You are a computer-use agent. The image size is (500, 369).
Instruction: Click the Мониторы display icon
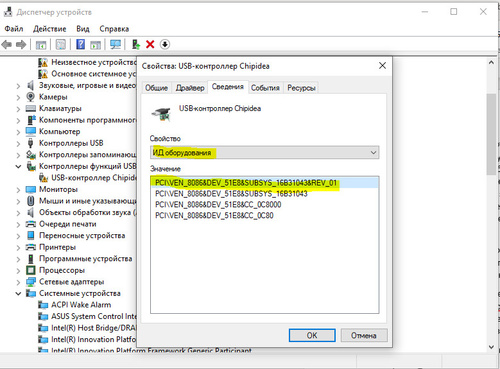31,189
